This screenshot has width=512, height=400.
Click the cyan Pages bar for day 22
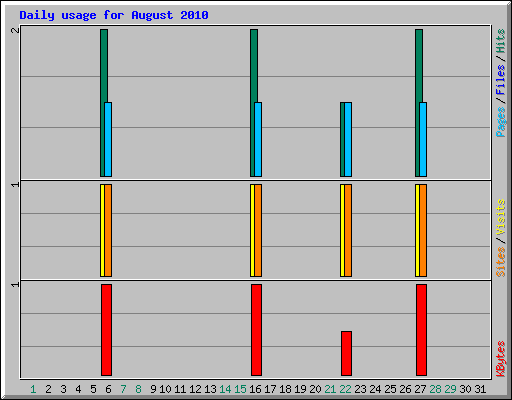pos(348,139)
